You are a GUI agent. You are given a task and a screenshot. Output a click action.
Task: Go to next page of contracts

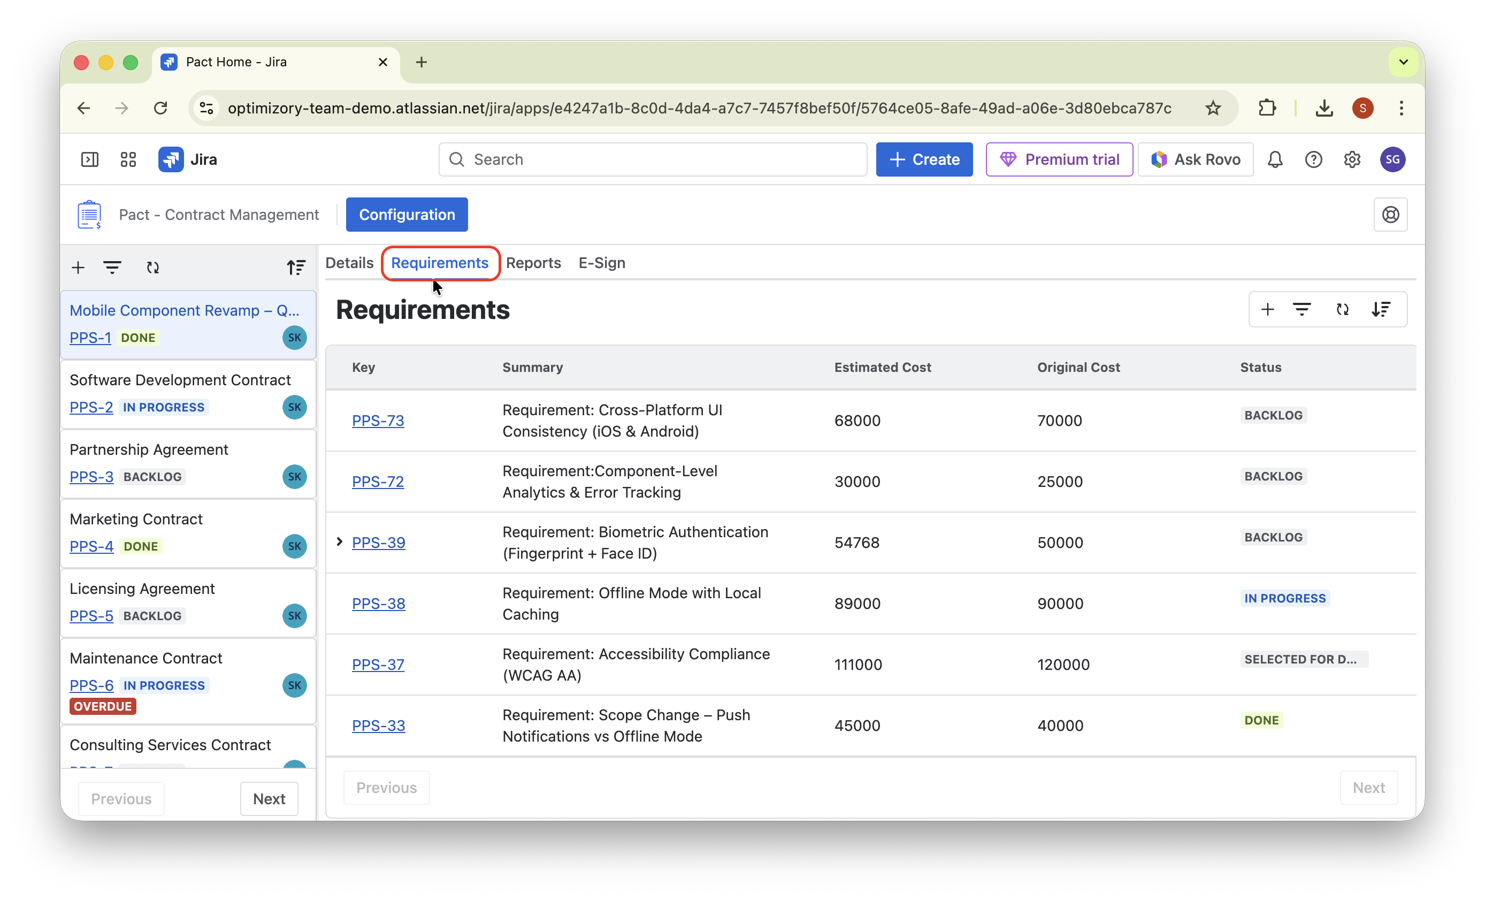pyautogui.click(x=268, y=798)
